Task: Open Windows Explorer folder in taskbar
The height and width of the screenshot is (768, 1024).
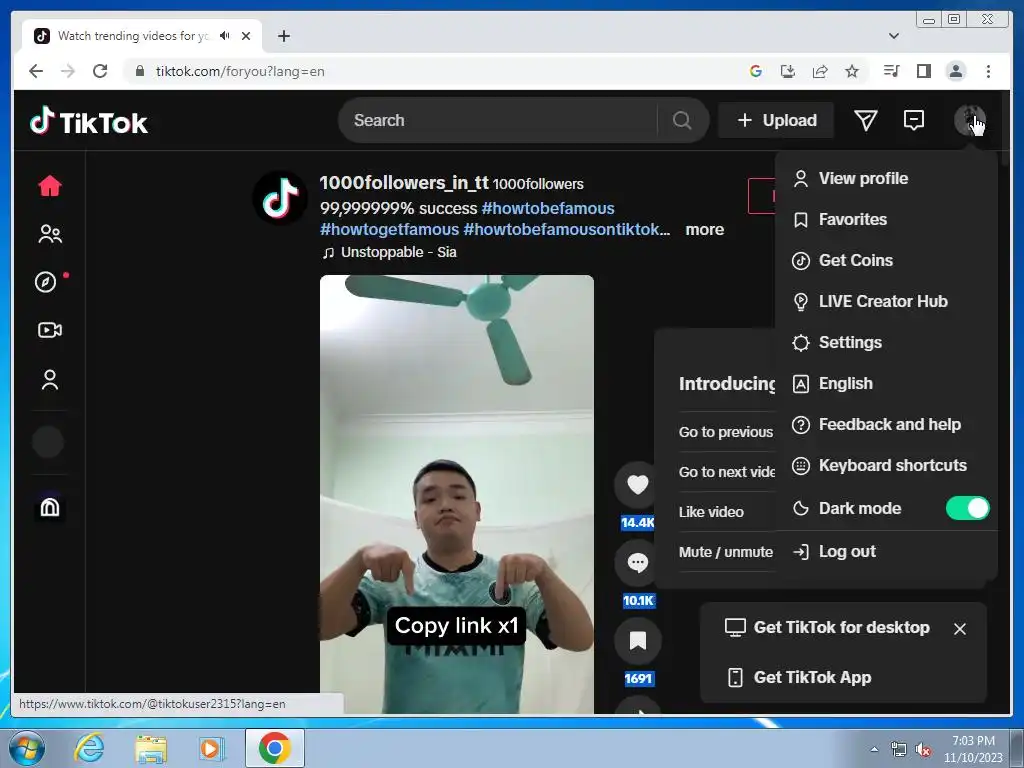Action: pos(151,748)
